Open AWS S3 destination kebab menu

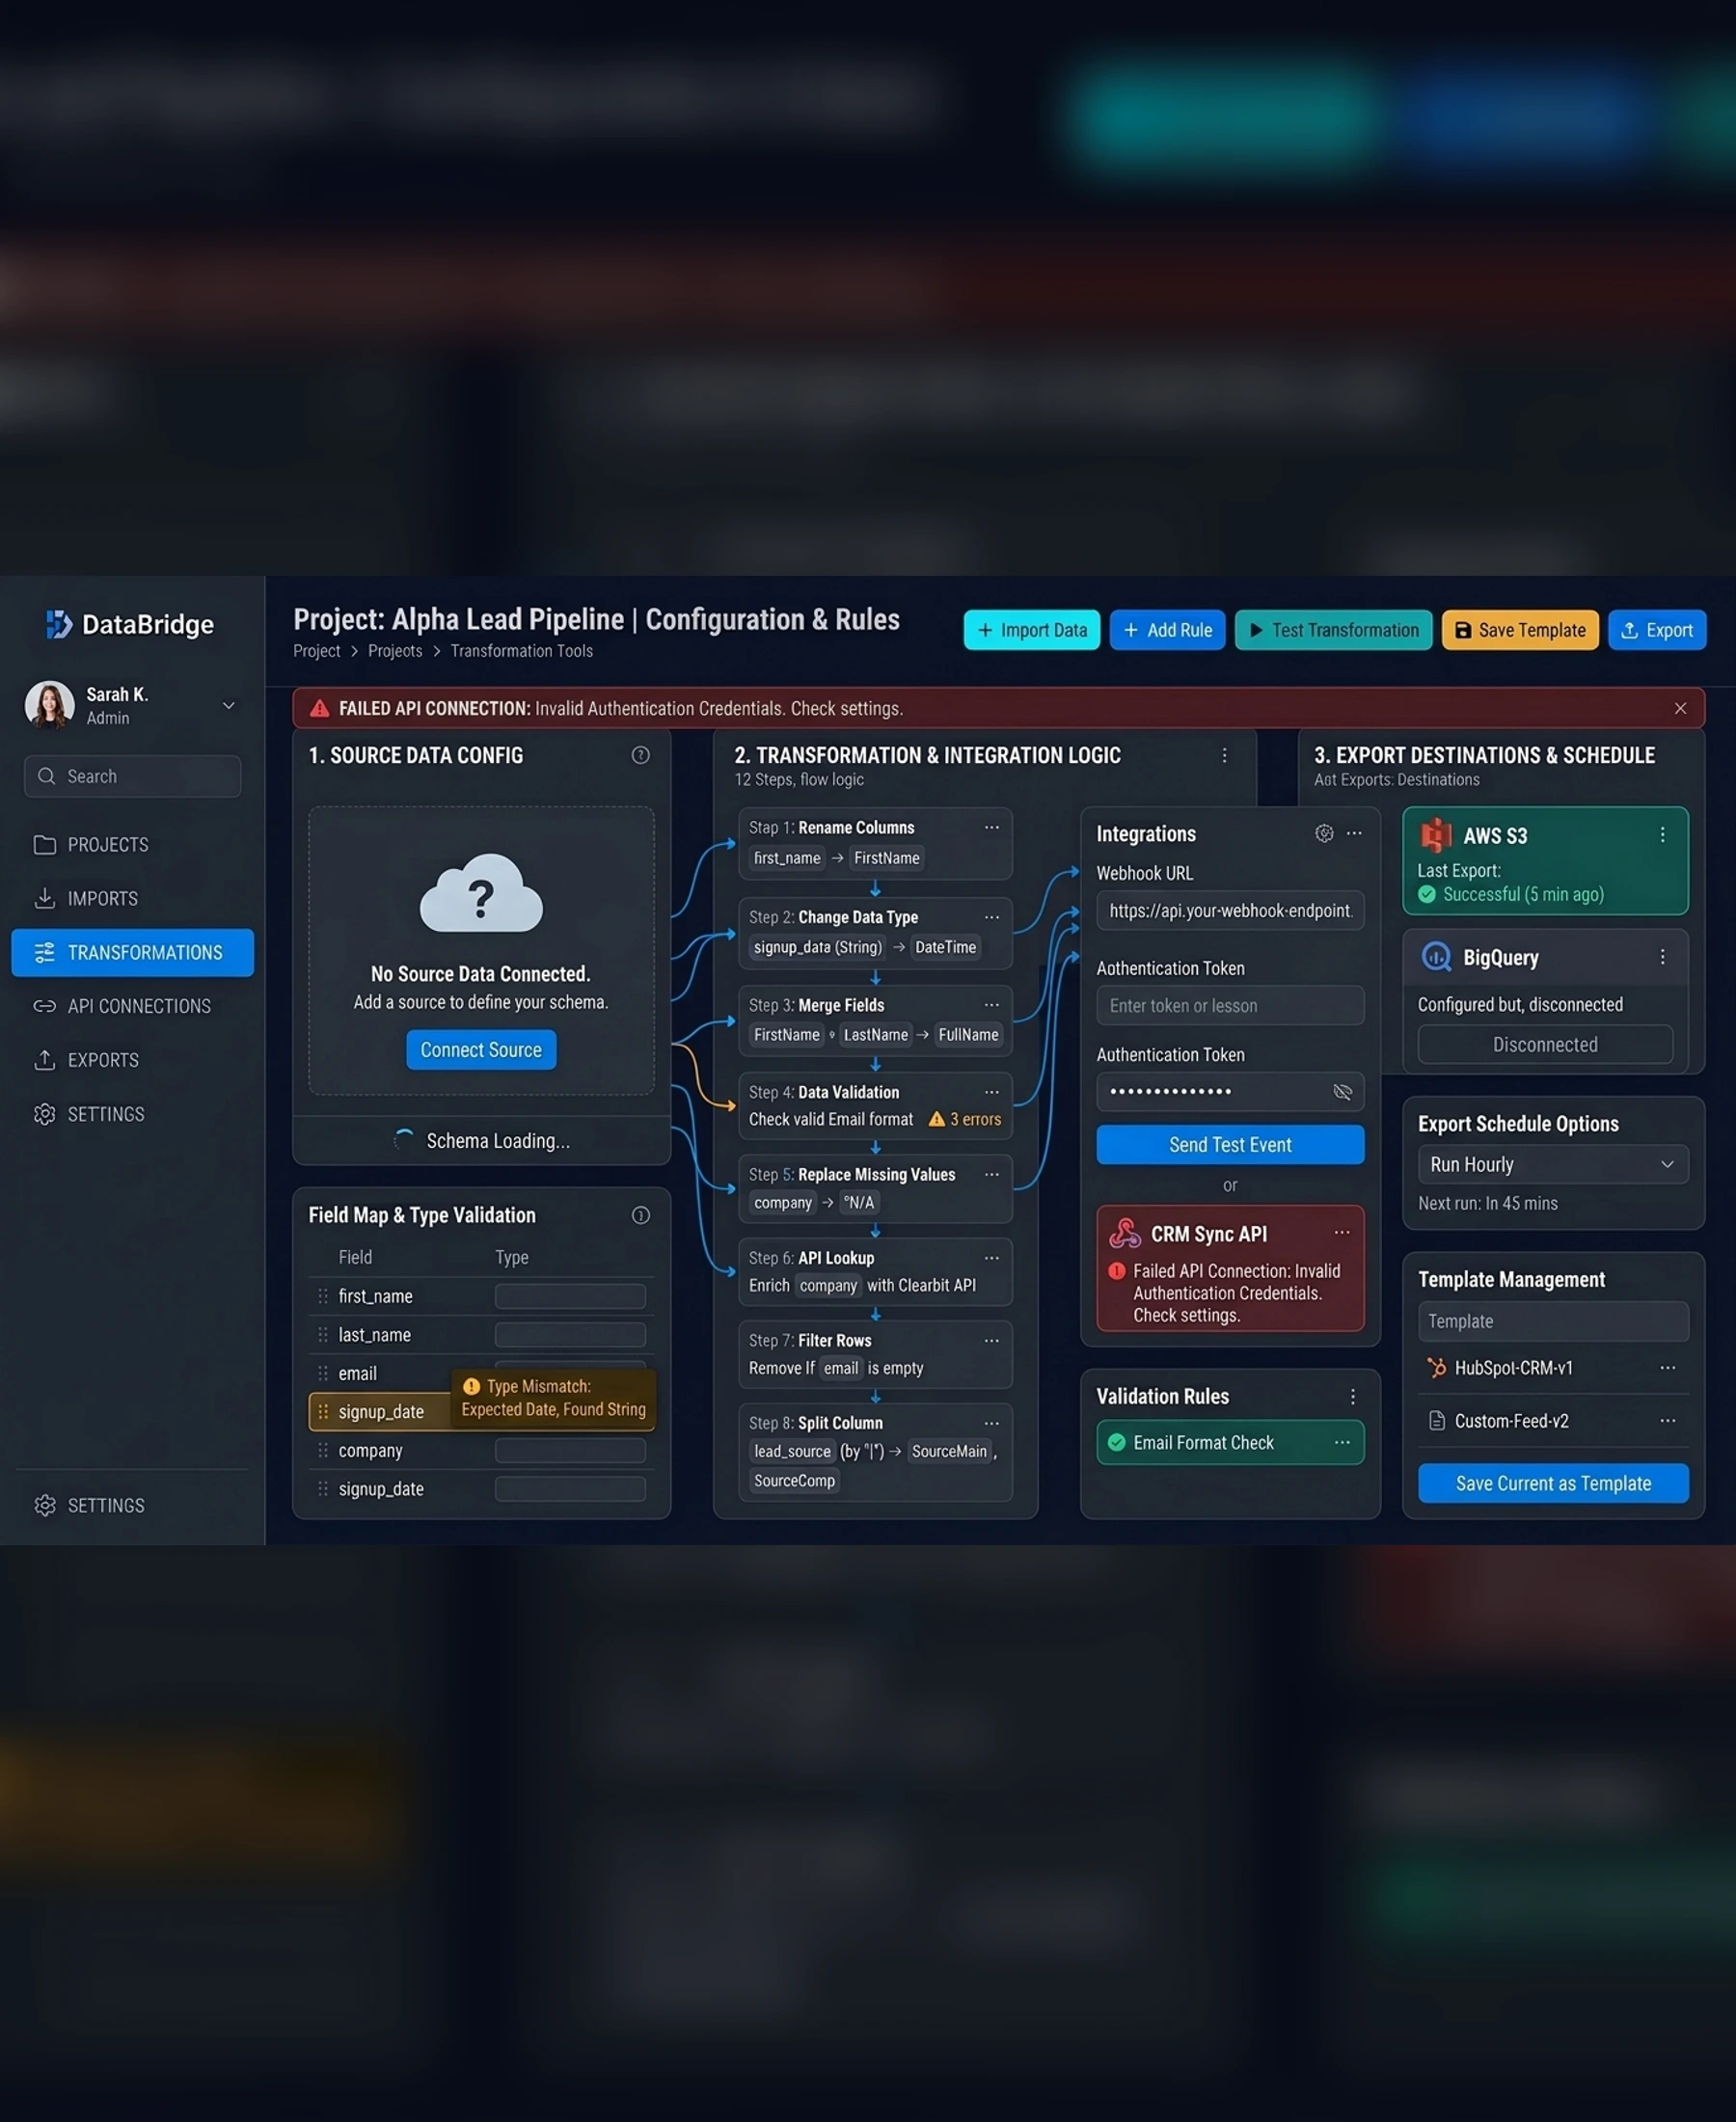point(1662,835)
